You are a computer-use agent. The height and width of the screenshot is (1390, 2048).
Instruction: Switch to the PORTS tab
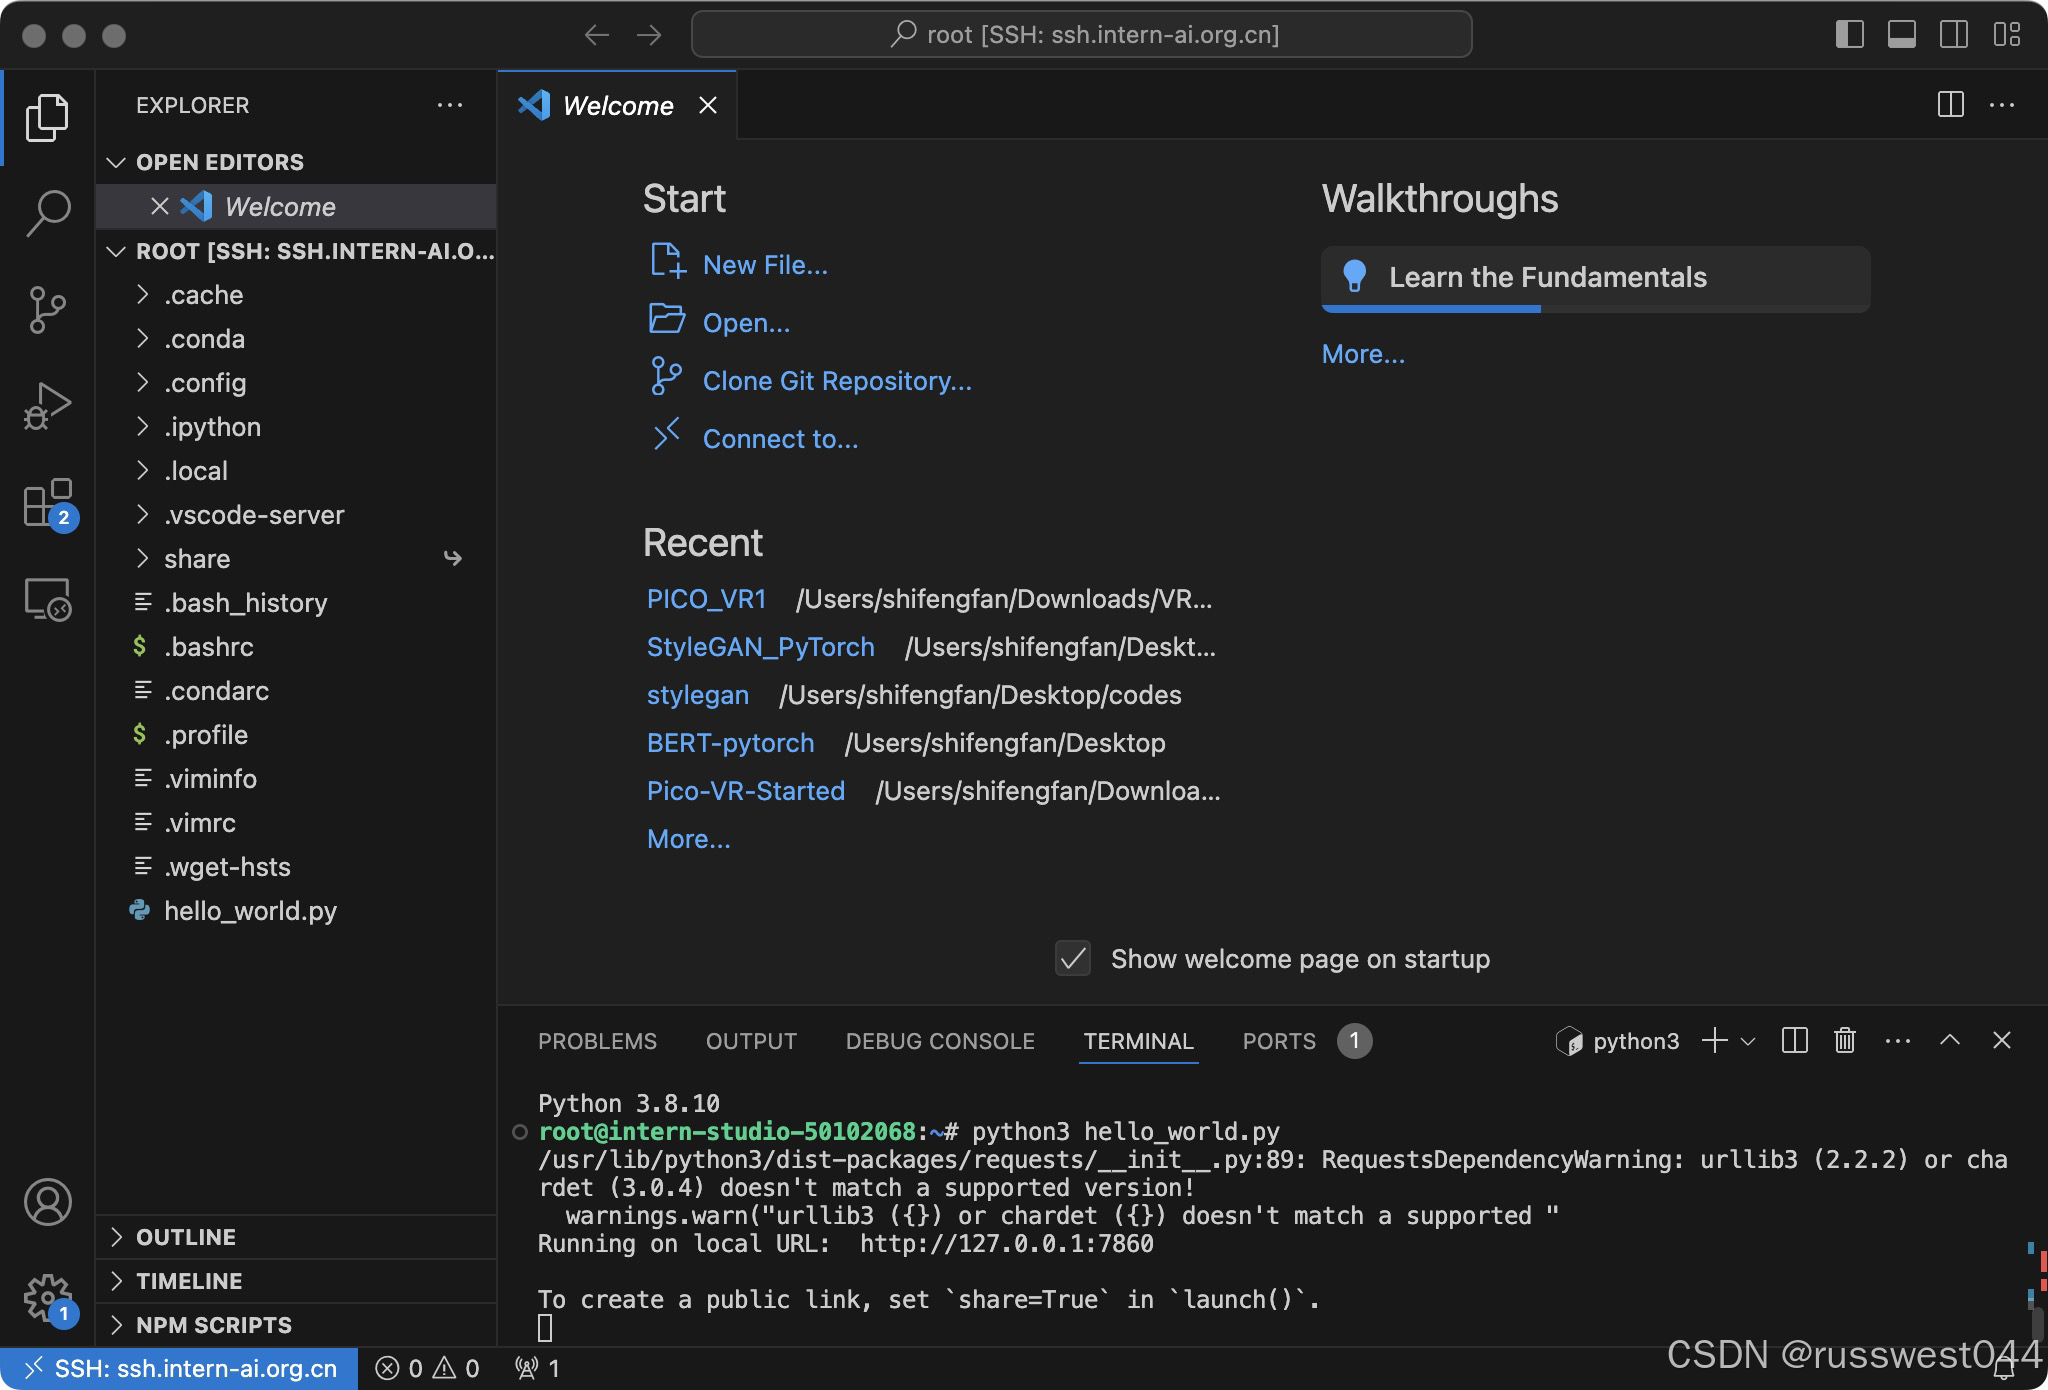click(1278, 1041)
